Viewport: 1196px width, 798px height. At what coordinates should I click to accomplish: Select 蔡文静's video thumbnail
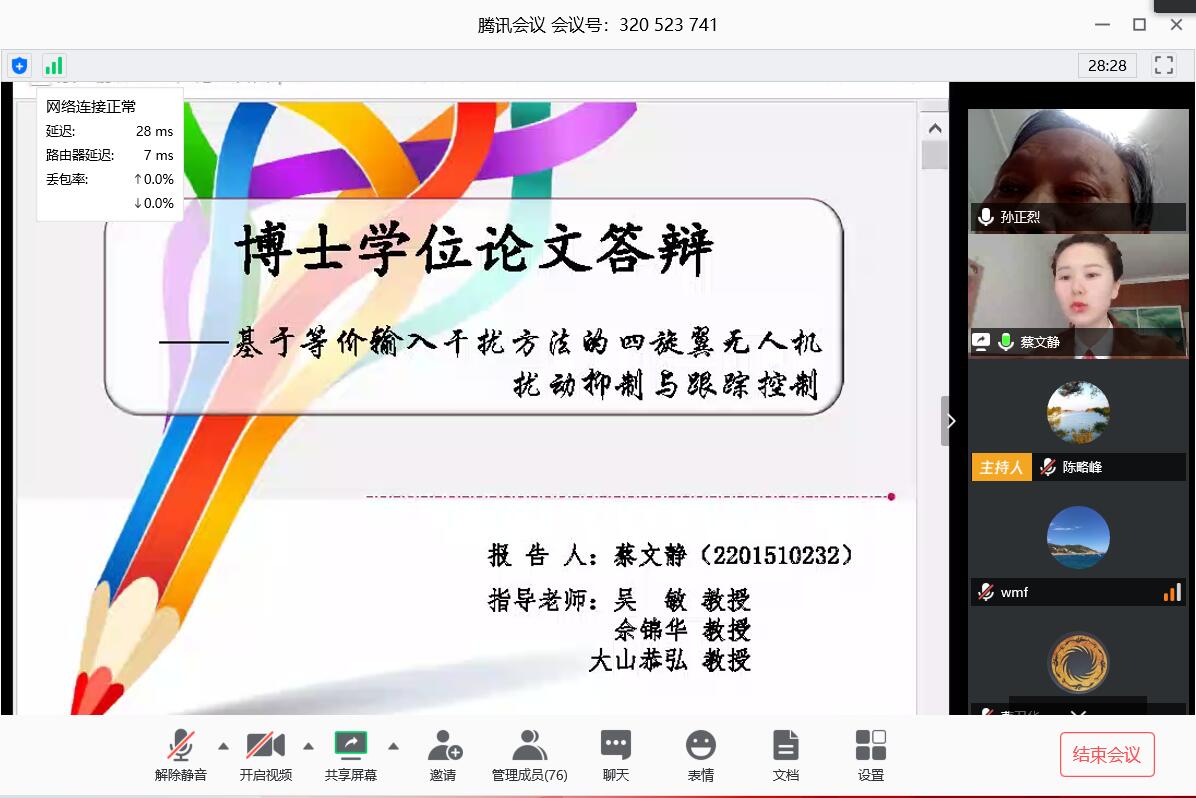pos(1077,295)
